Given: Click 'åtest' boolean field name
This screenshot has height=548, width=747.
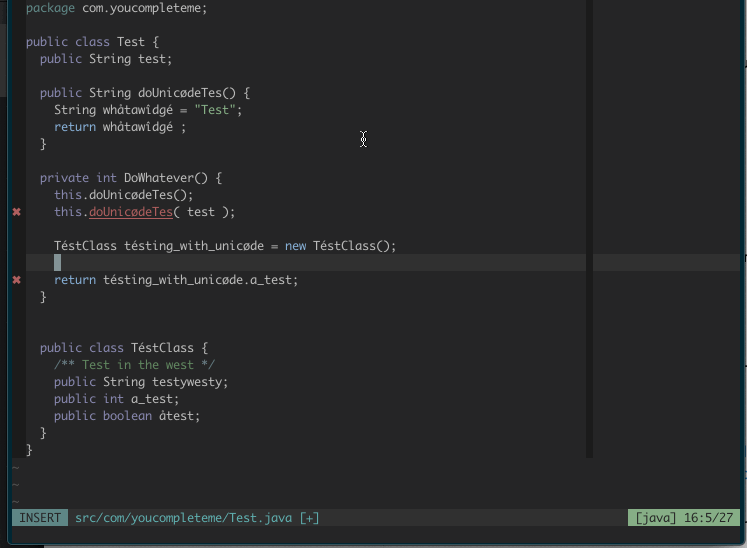Looking at the screenshot, I should pyautogui.click(x=176, y=416).
